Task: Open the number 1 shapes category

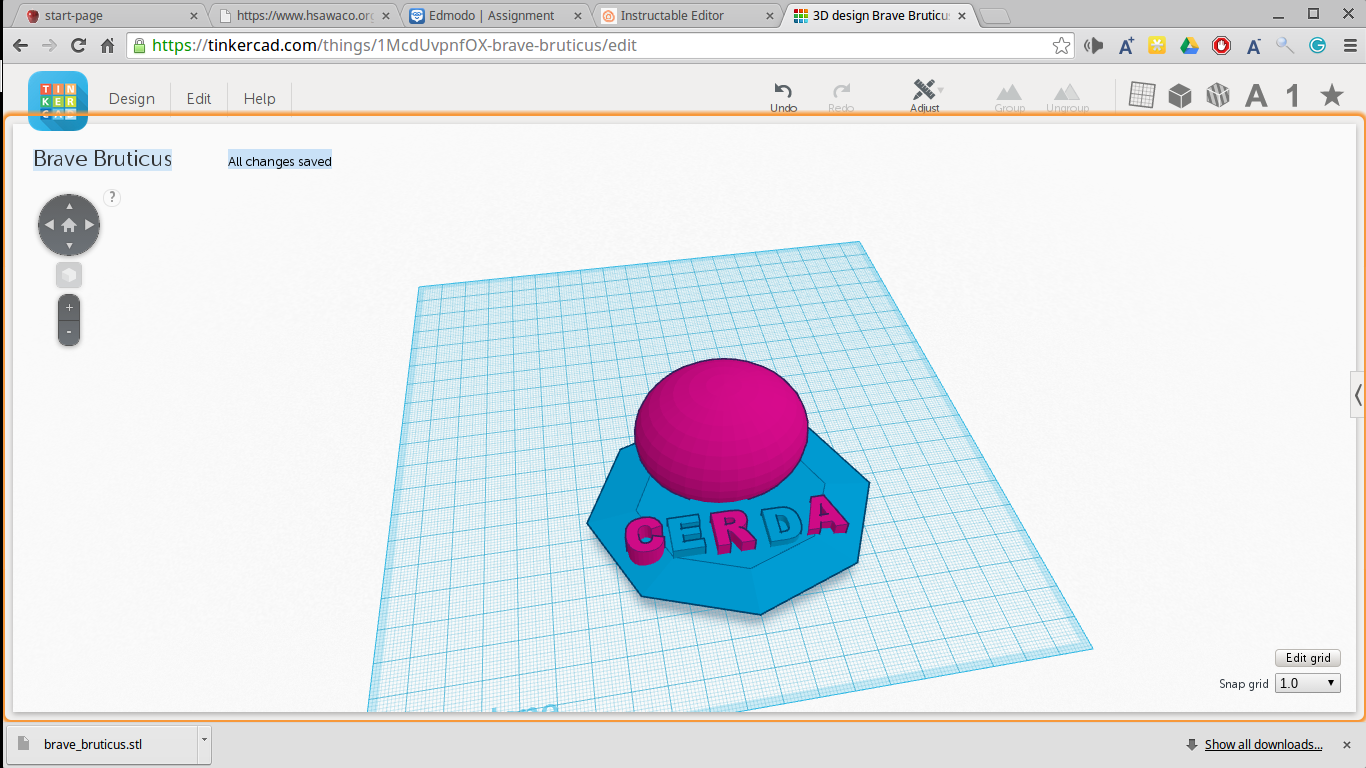Action: tap(1293, 96)
